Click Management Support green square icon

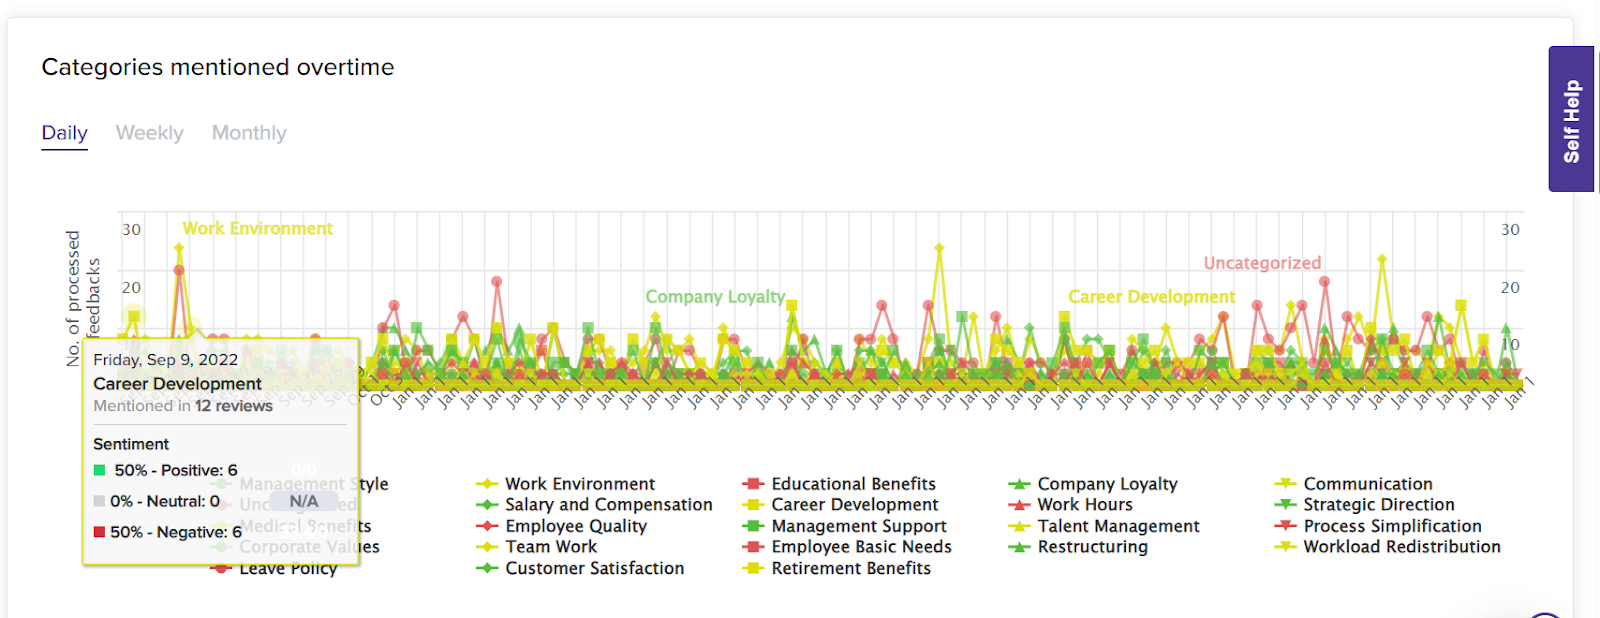point(753,526)
